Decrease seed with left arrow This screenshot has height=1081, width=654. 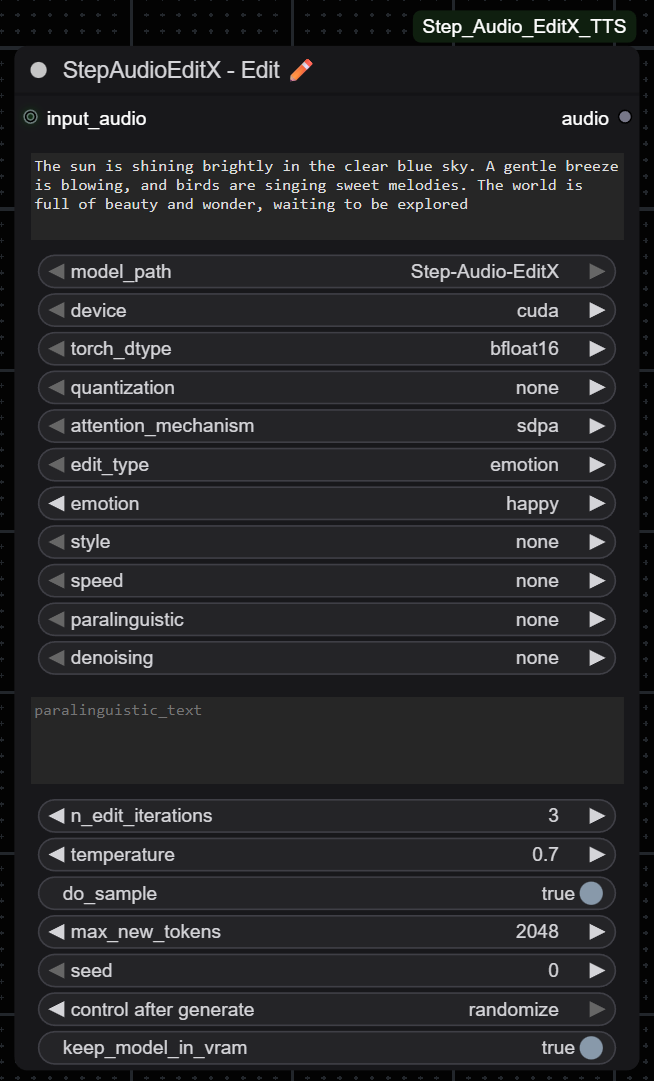tap(56, 970)
